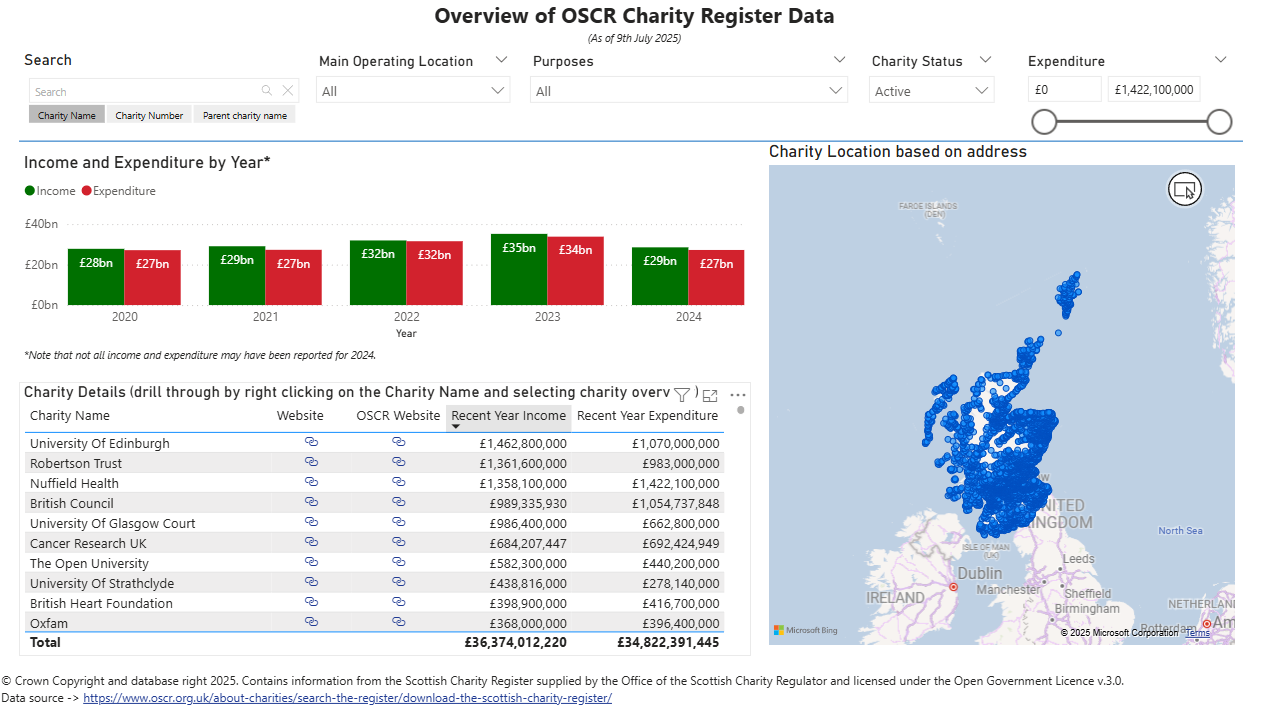Sort by Charity Name column header
Viewport: 1270px width, 709px height.
tap(70, 416)
